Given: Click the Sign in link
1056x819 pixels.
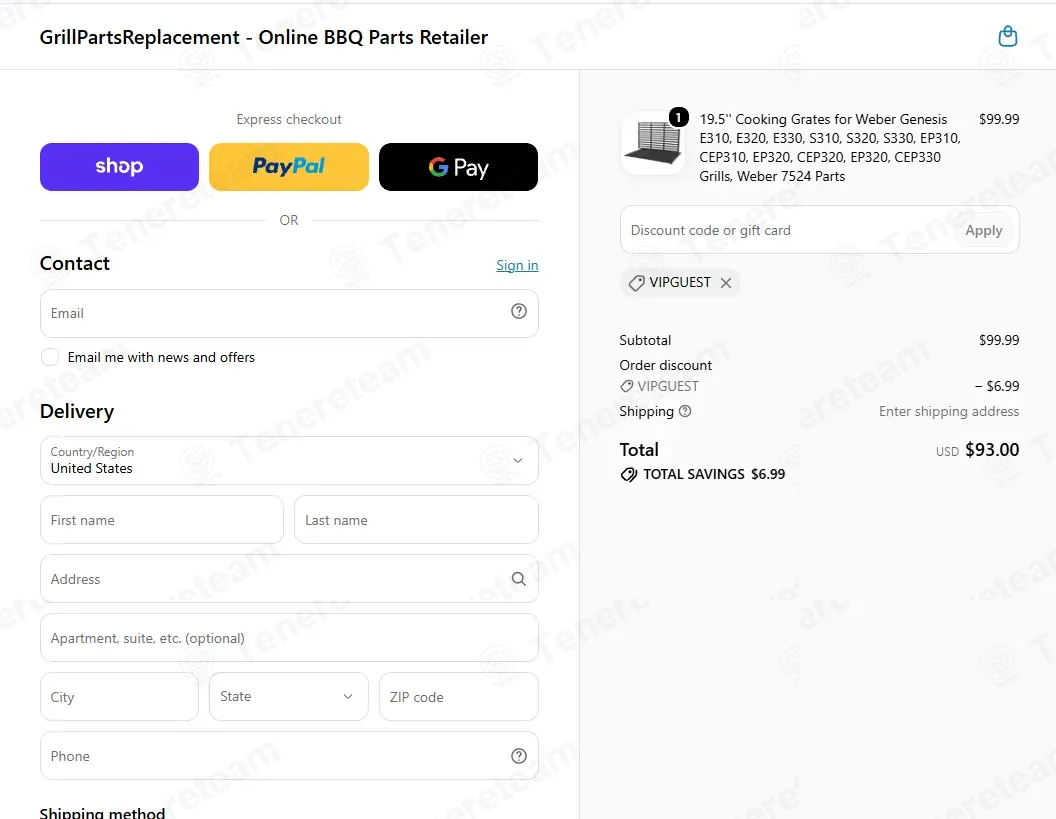Looking at the screenshot, I should coord(517,265).
